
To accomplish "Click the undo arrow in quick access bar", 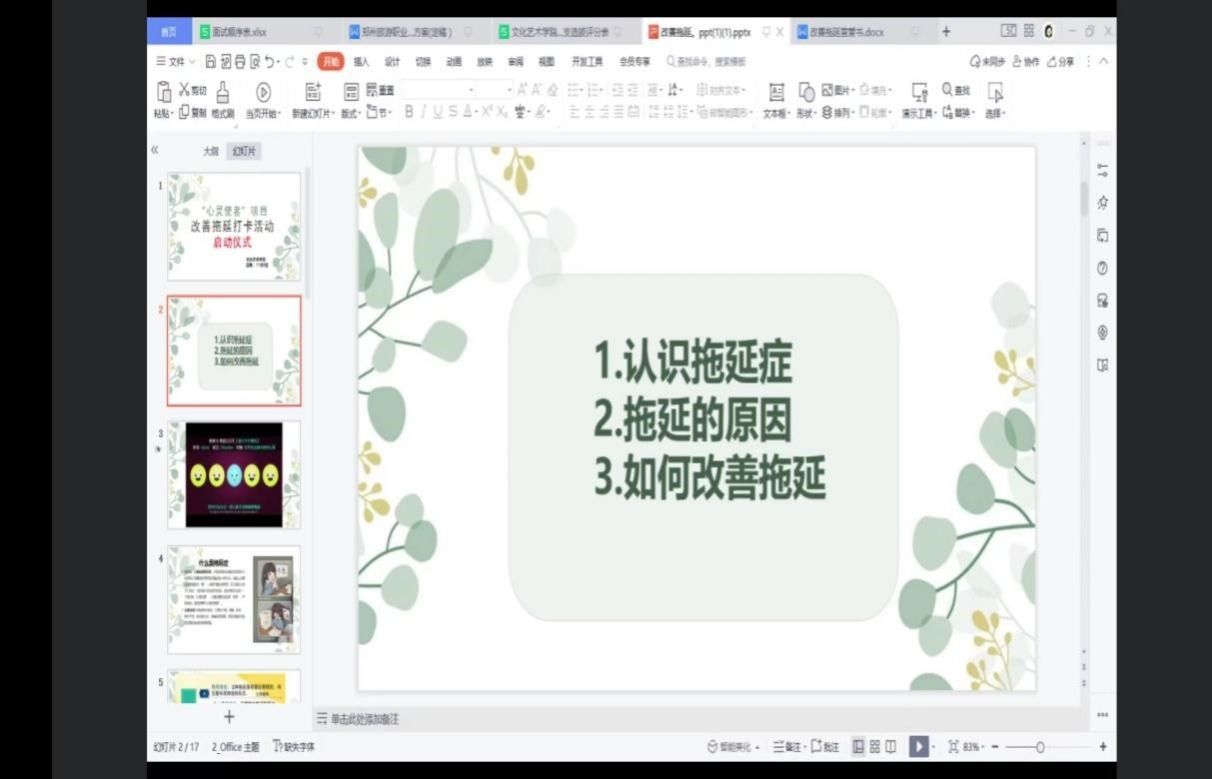I will pos(271,62).
